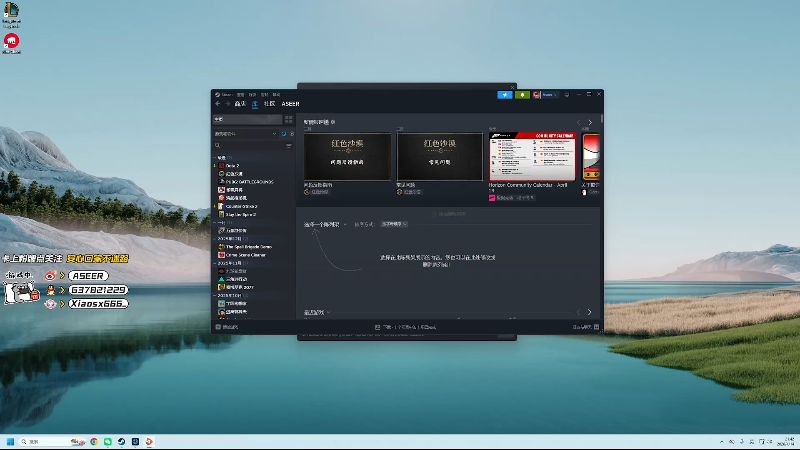
Task: Open the Friends menu in Steam menu bar
Action: [253, 94]
